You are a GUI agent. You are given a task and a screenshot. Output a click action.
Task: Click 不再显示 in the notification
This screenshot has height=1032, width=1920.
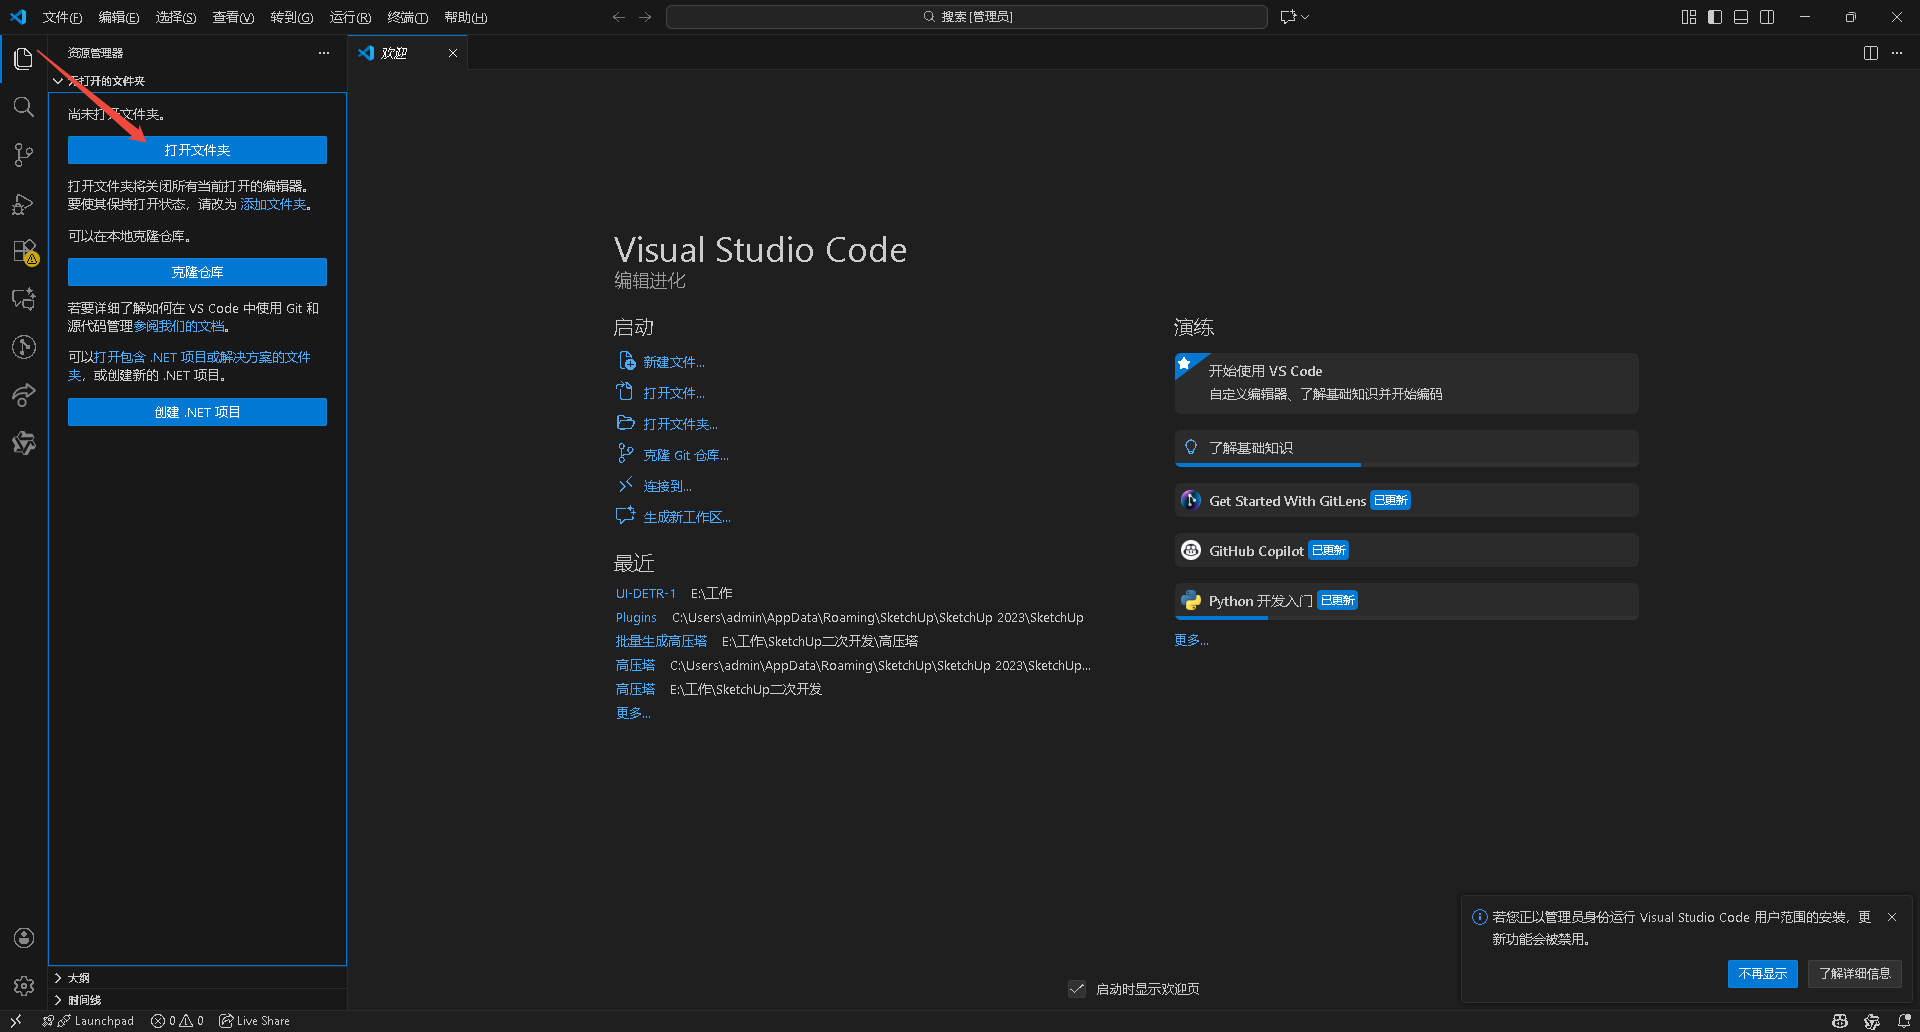pos(1762,974)
